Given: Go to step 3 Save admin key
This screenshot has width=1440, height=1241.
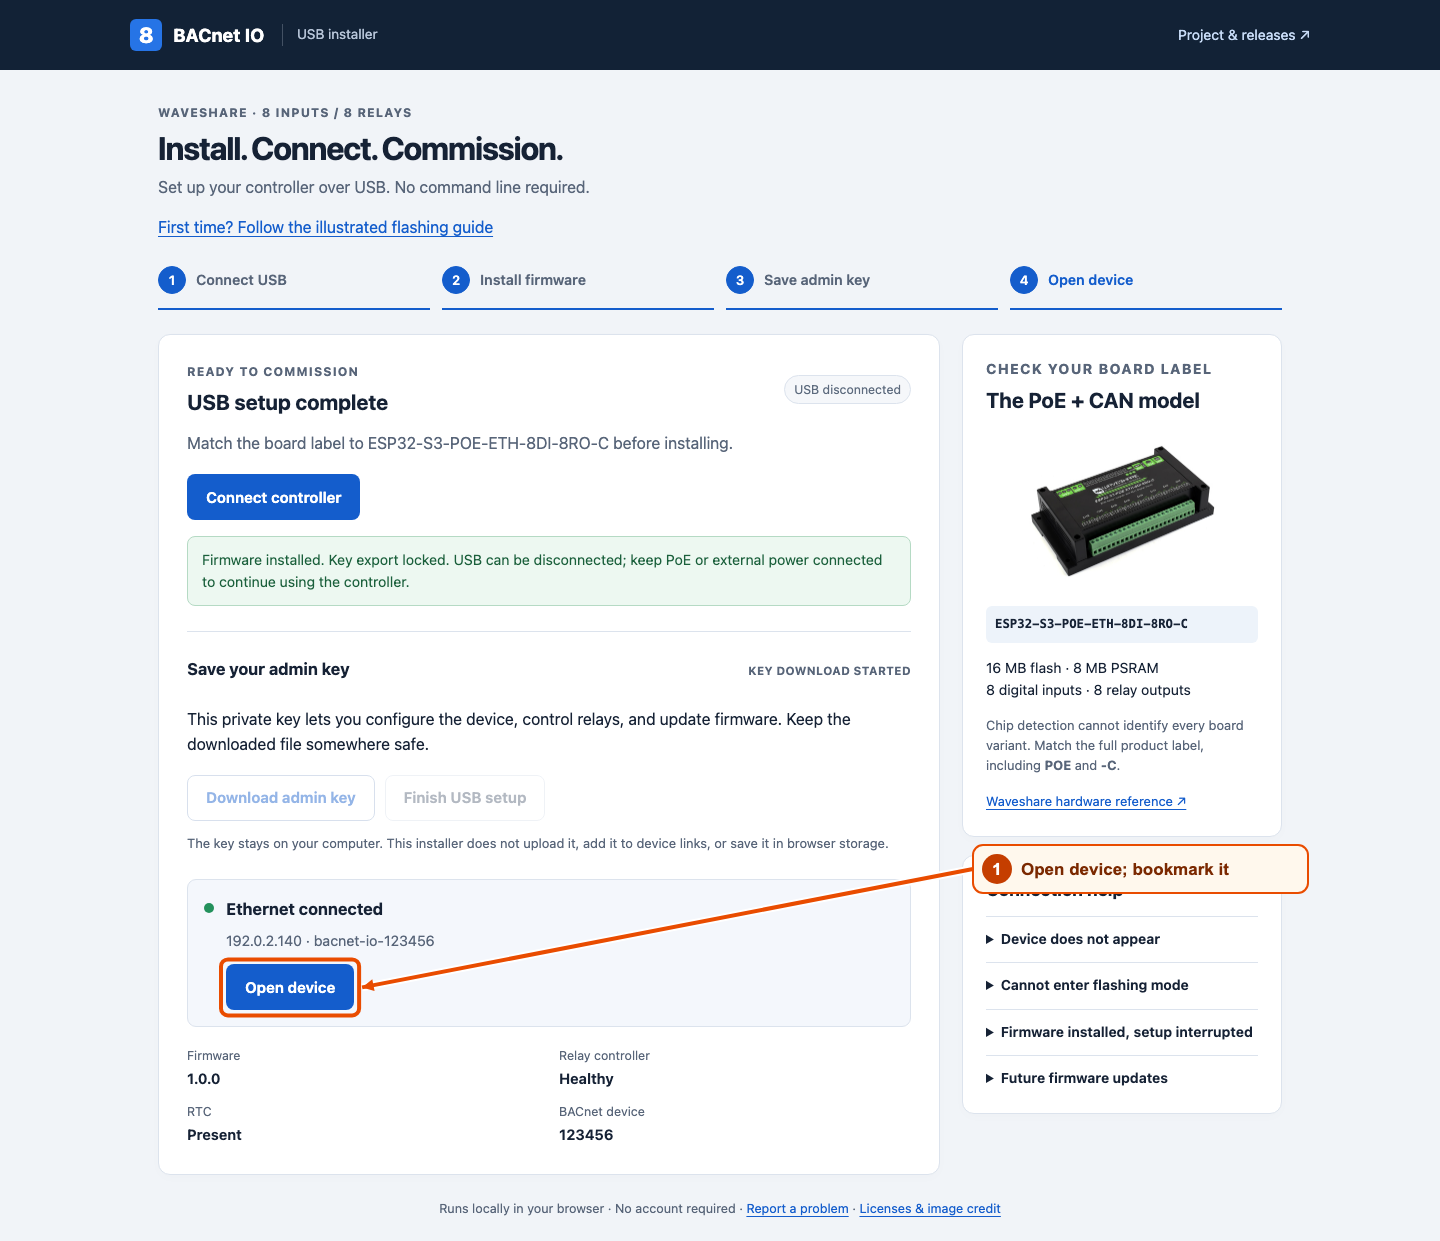Looking at the screenshot, I should click(862, 280).
